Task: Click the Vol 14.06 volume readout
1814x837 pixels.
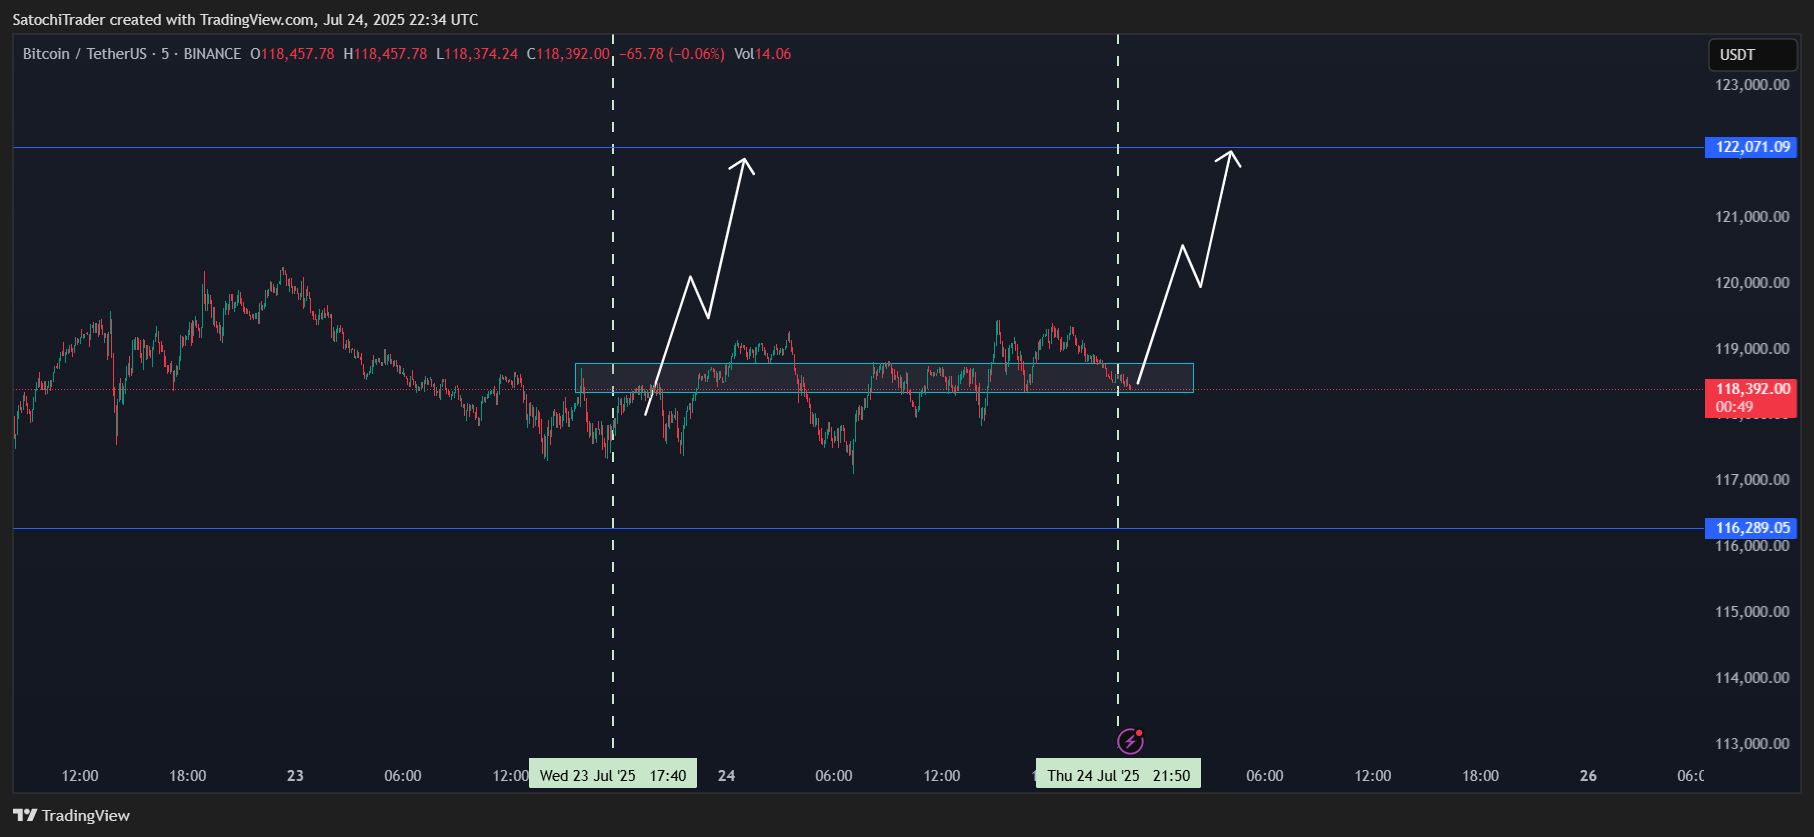Action: [x=762, y=54]
